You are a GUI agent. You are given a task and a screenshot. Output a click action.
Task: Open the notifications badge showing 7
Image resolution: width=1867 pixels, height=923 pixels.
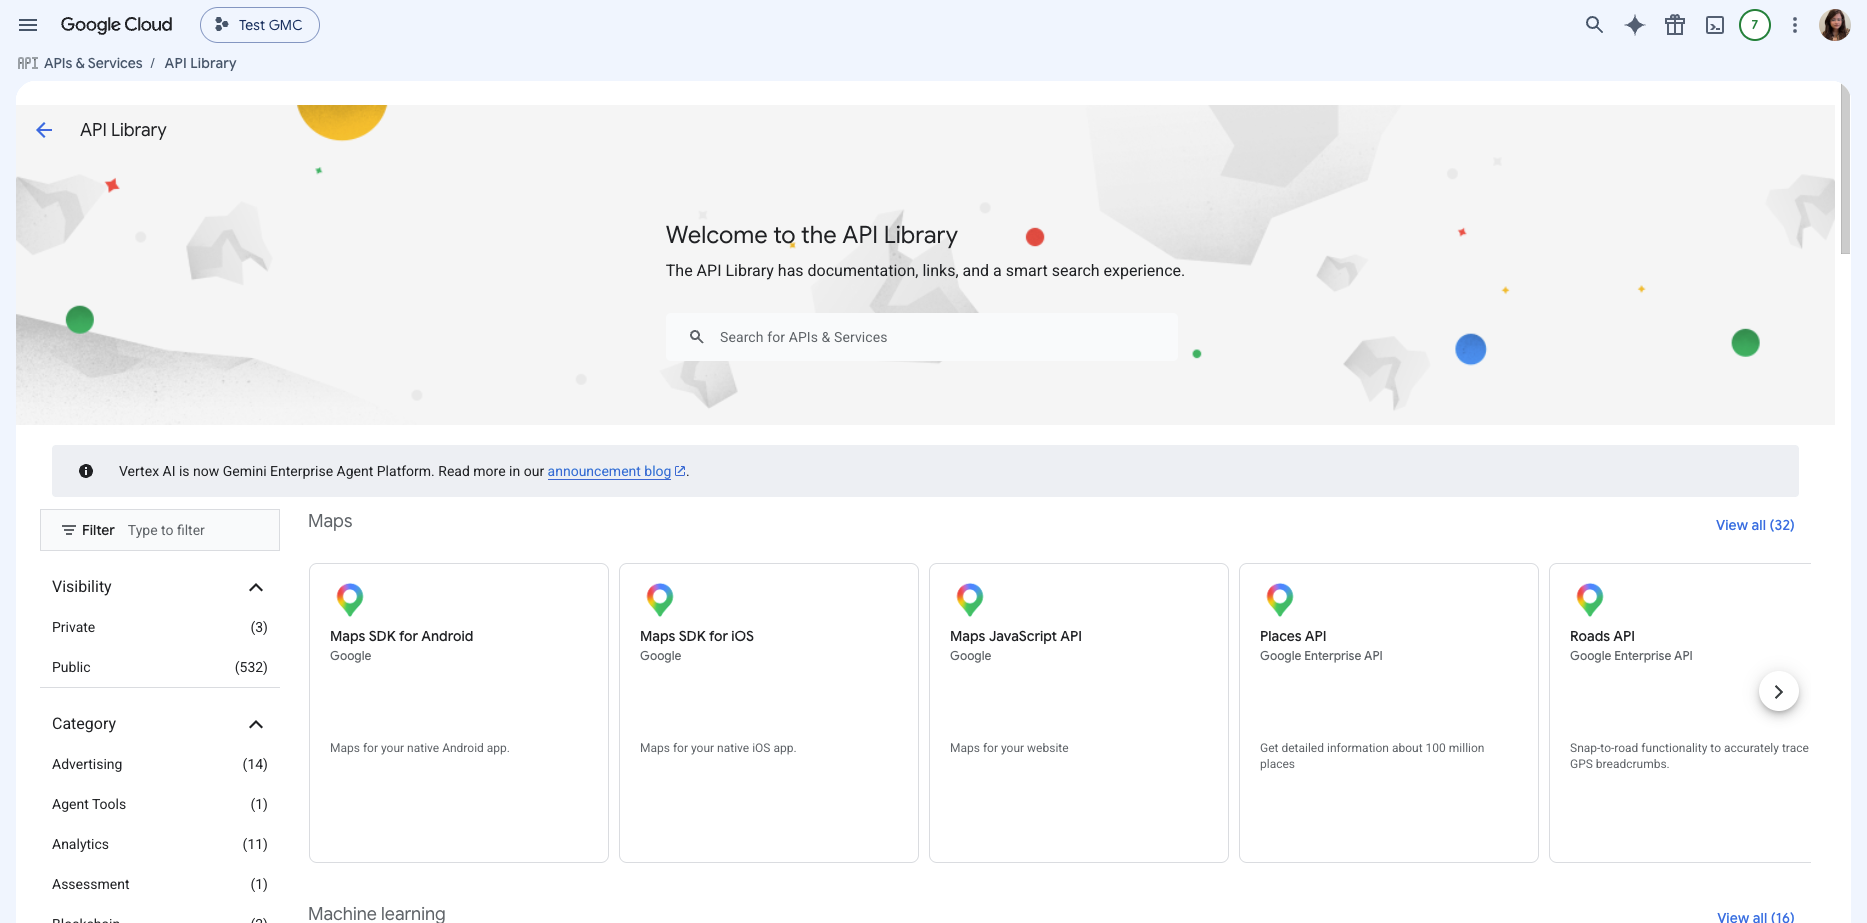pos(1755,25)
